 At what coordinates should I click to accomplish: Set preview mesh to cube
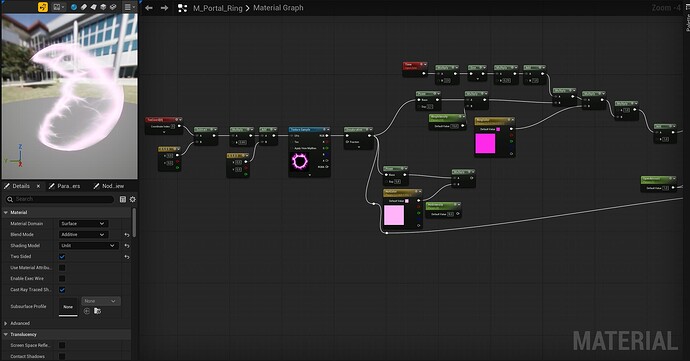click(x=103, y=7)
